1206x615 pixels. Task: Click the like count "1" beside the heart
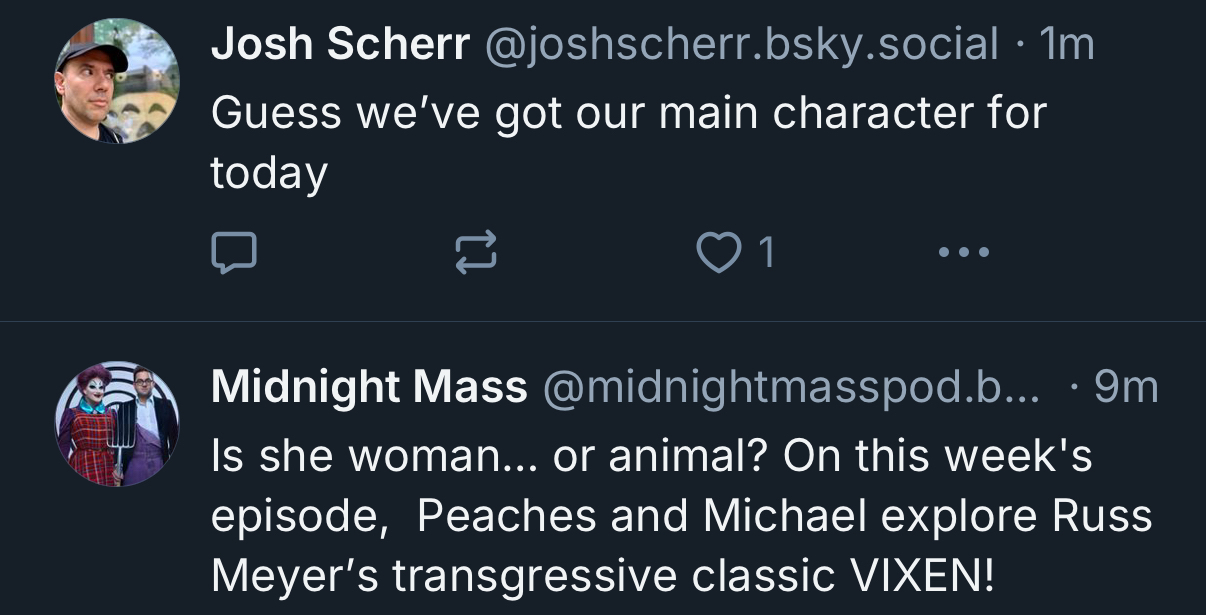[766, 253]
